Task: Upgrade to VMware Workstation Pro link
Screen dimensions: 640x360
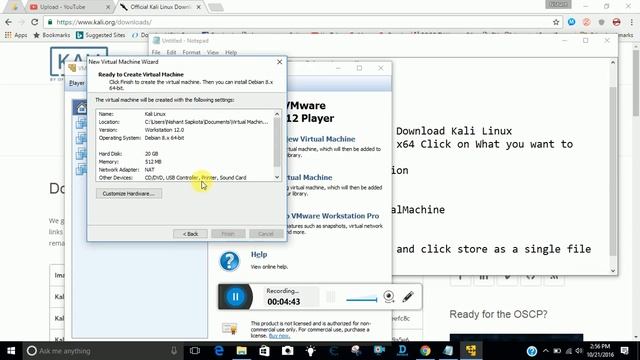Action: pos(333,216)
